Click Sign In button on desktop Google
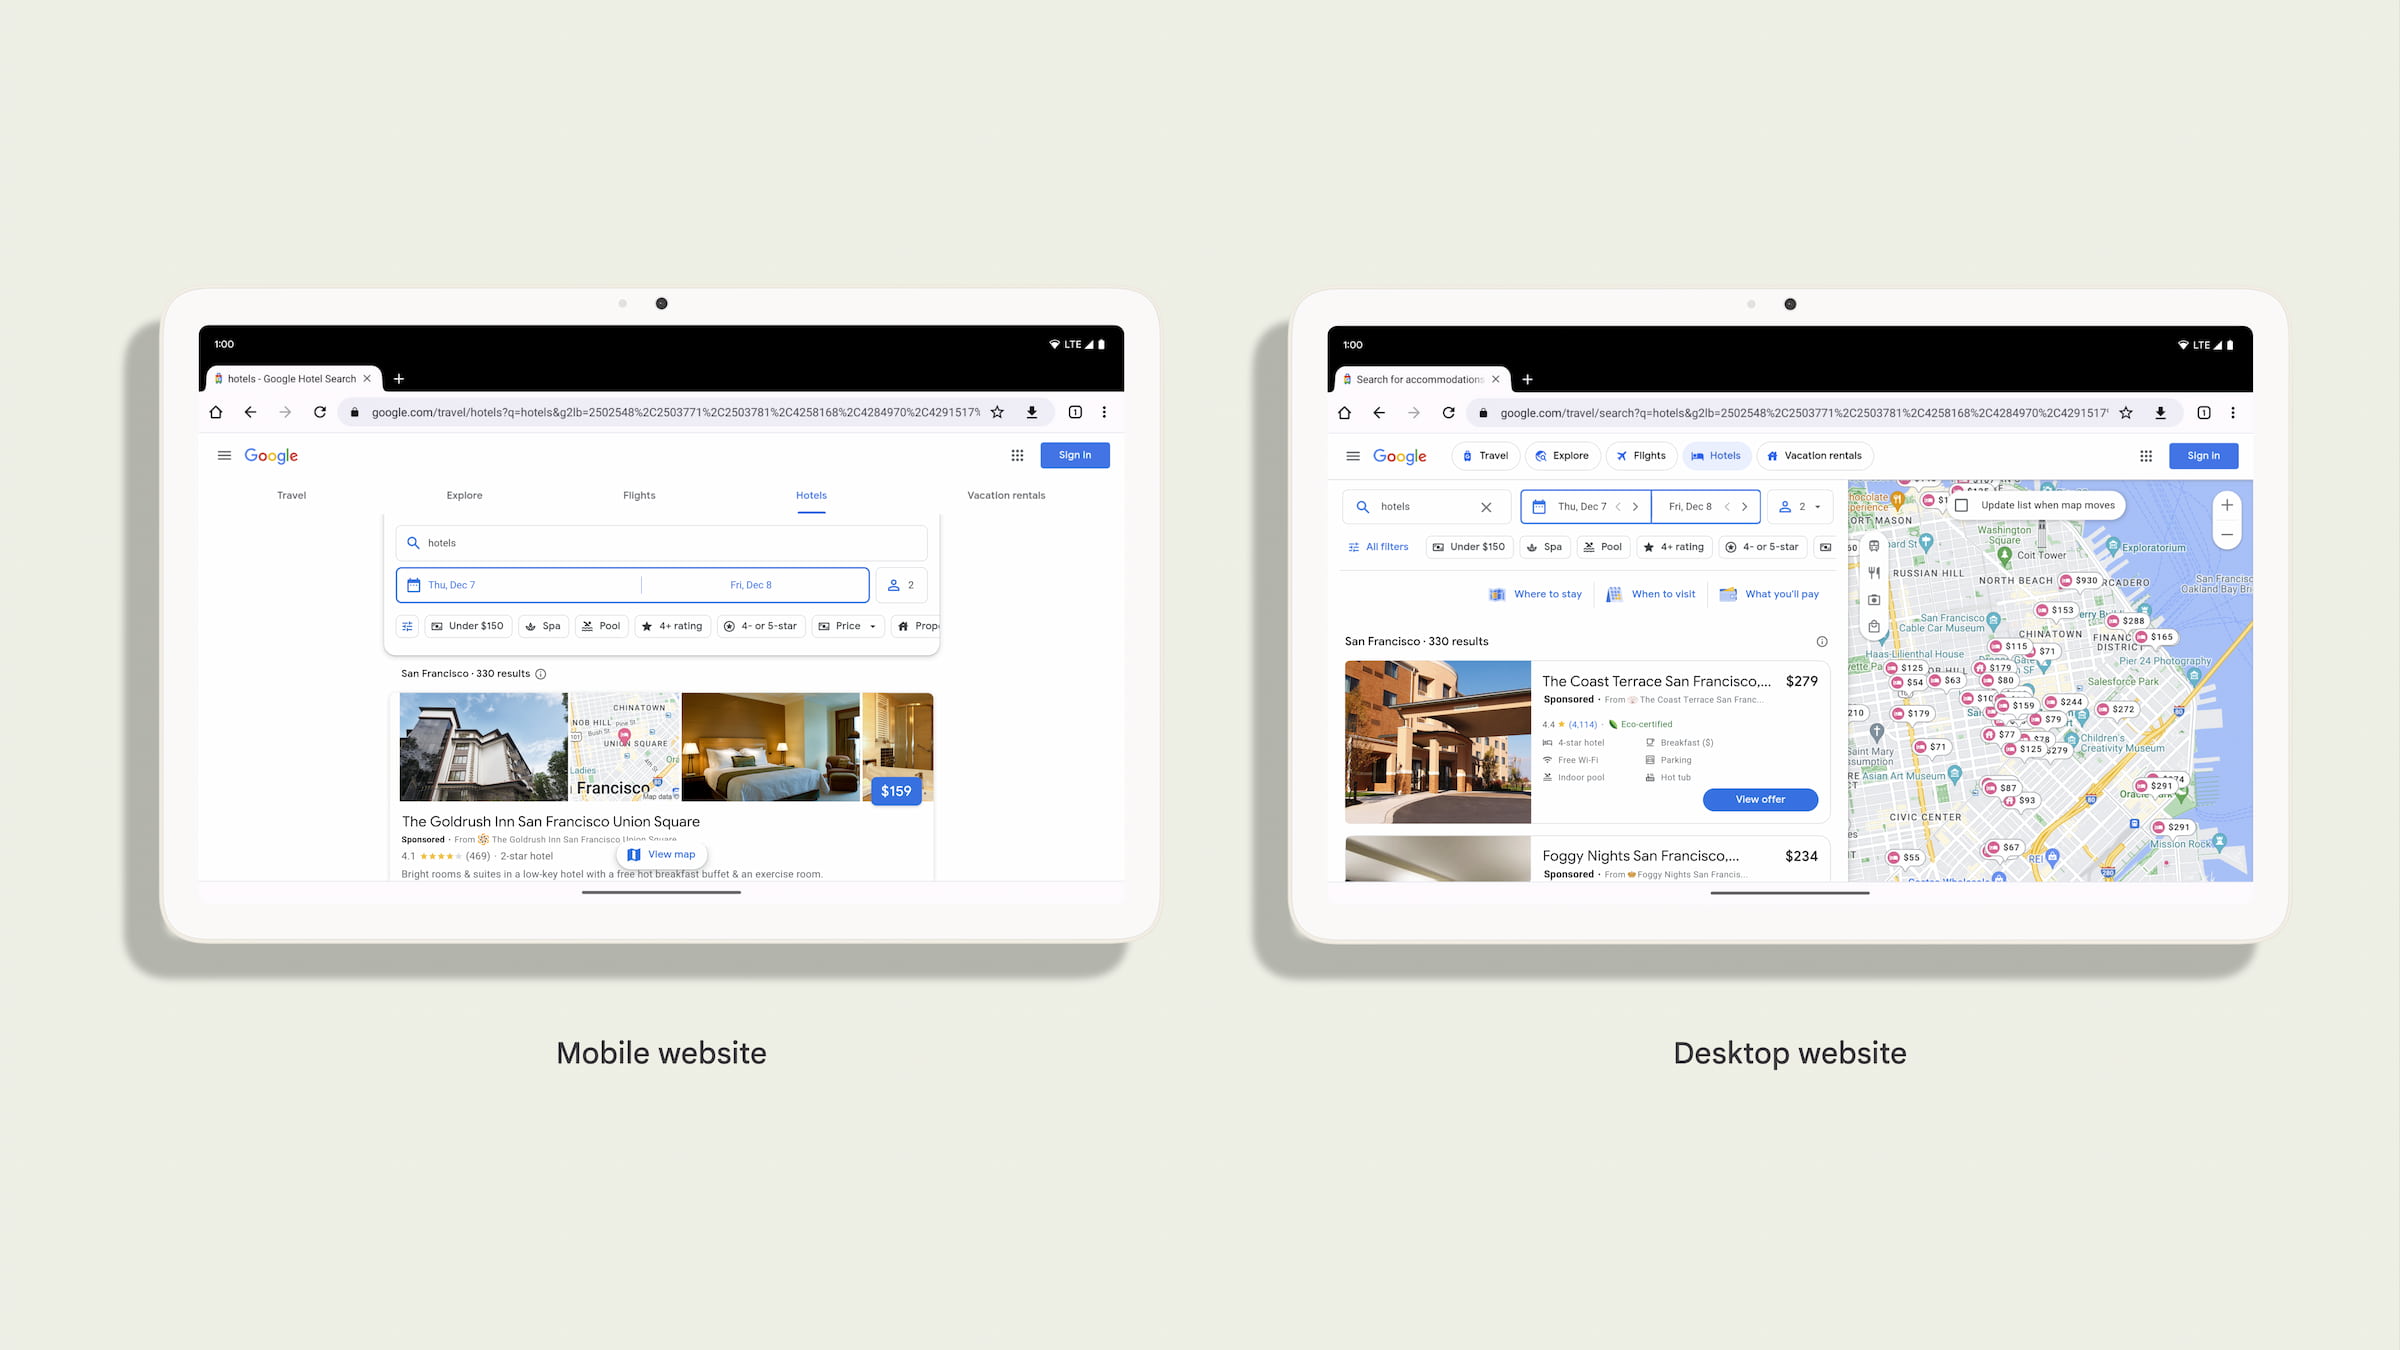 coord(2204,457)
